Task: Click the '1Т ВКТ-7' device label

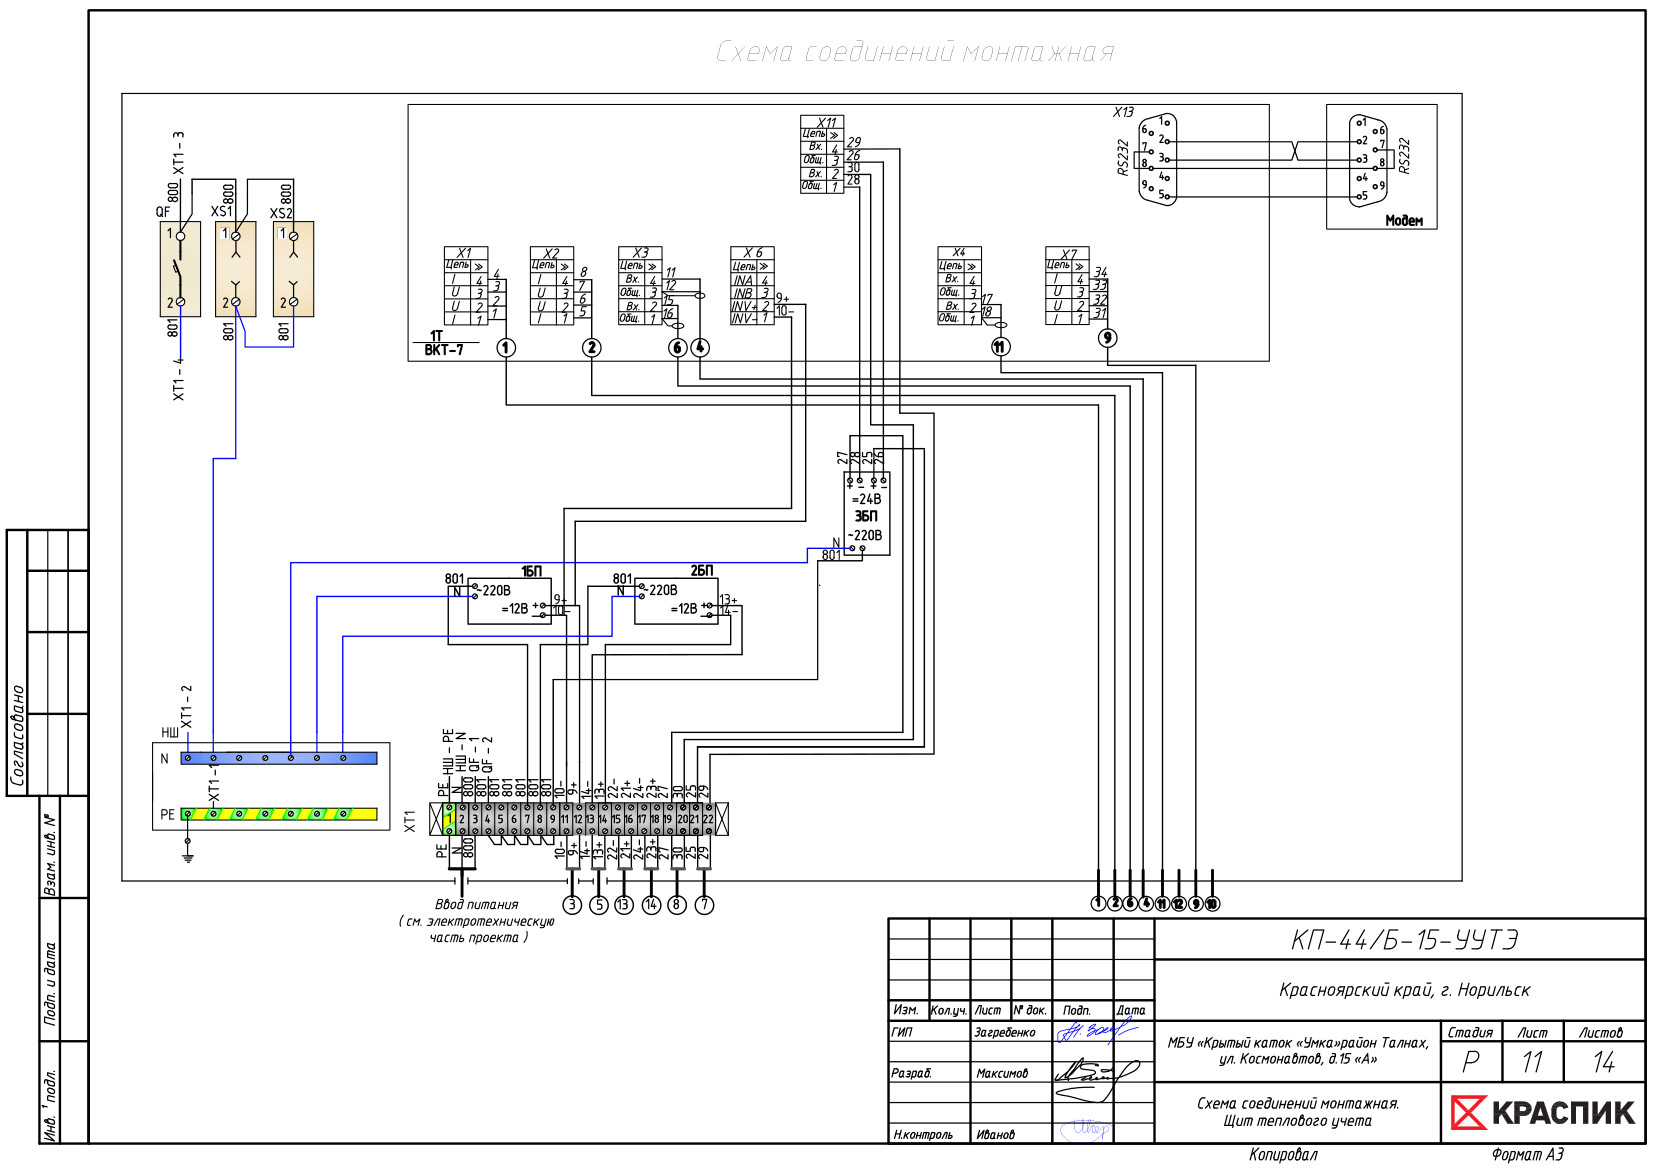Action: point(443,343)
